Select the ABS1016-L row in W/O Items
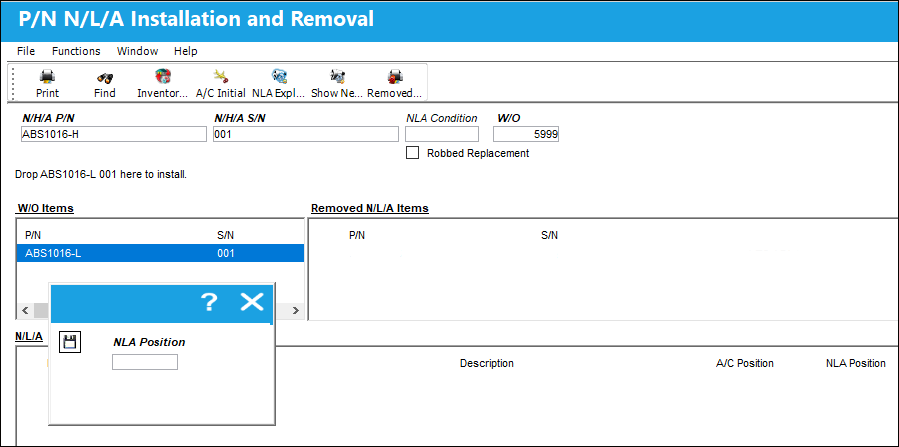899x447 pixels. pos(160,253)
